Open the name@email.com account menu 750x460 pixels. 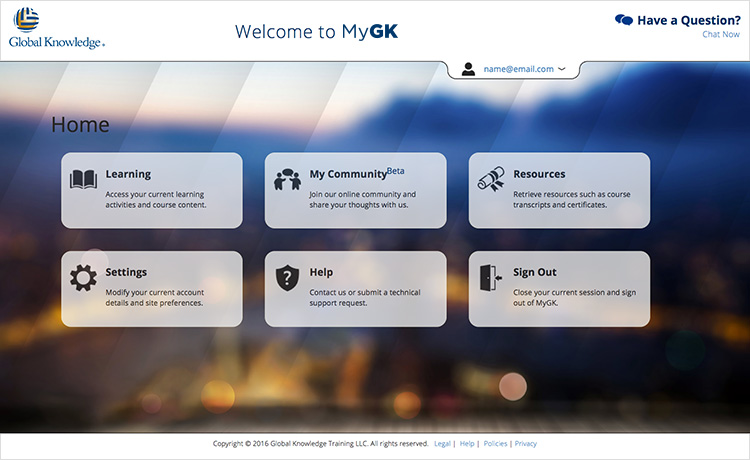click(x=518, y=69)
